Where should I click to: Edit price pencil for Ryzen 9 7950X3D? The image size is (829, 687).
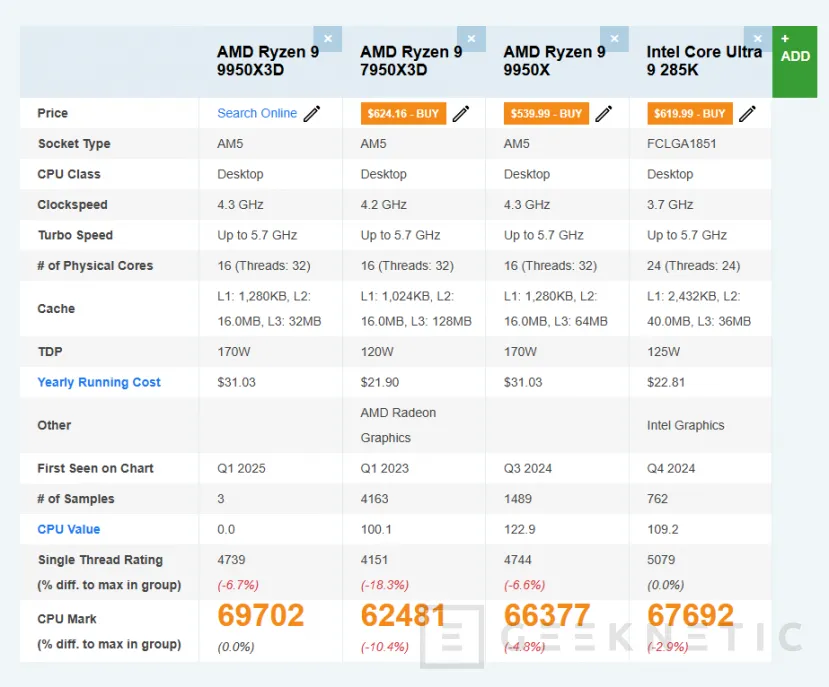coord(460,113)
